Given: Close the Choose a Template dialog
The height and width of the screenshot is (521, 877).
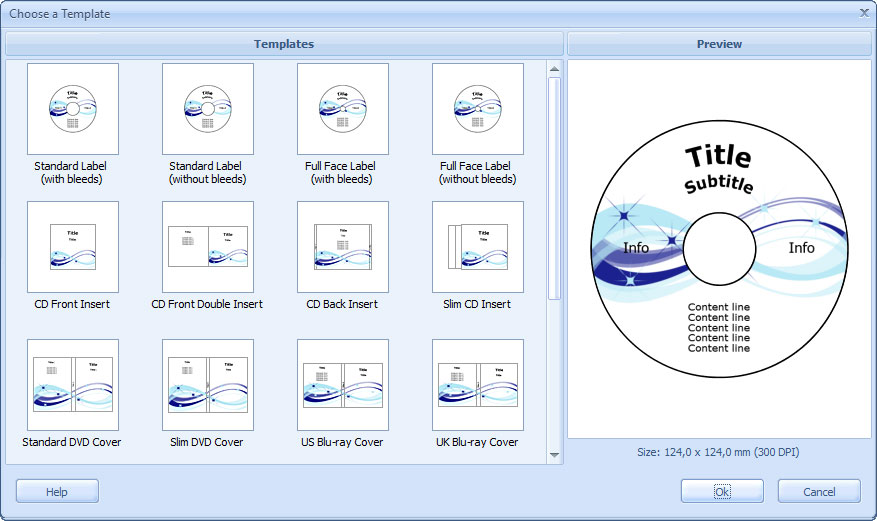Looking at the screenshot, I should point(864,12).
